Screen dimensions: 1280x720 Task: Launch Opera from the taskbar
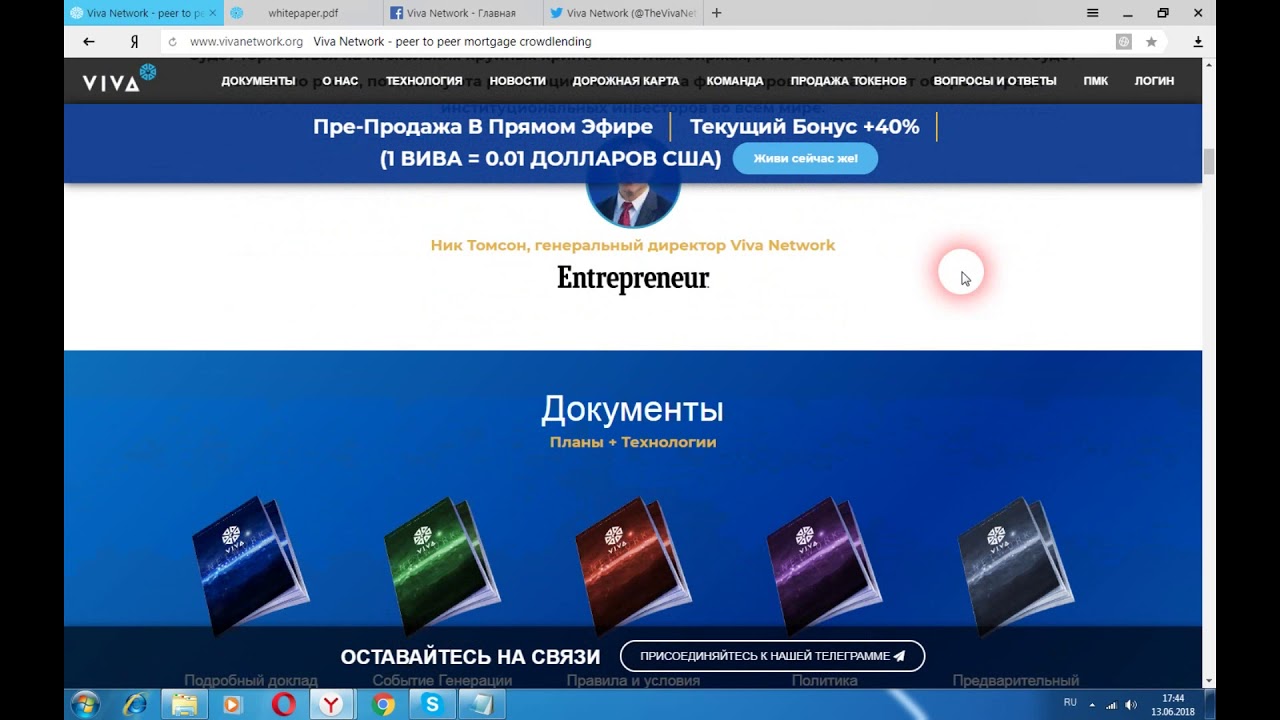coord(283,705)
